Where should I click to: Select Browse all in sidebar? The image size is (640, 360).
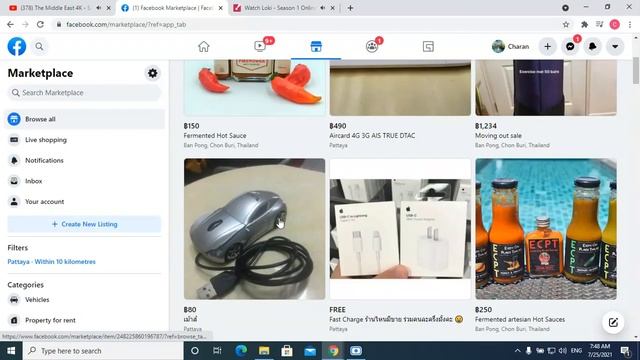pos(84,119)
